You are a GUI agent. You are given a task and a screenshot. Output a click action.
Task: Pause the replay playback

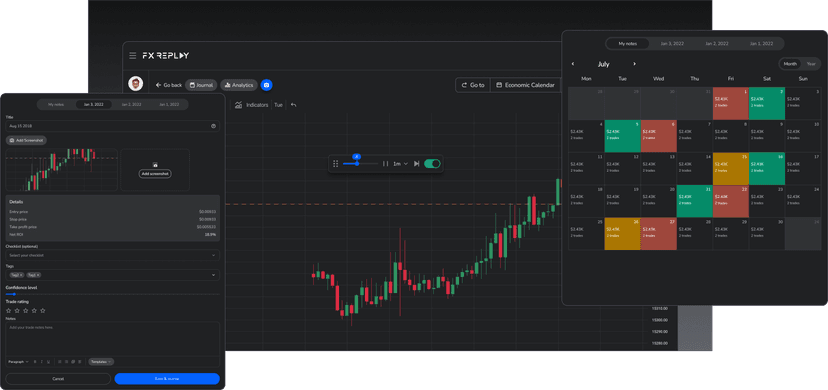click(385, 164)
